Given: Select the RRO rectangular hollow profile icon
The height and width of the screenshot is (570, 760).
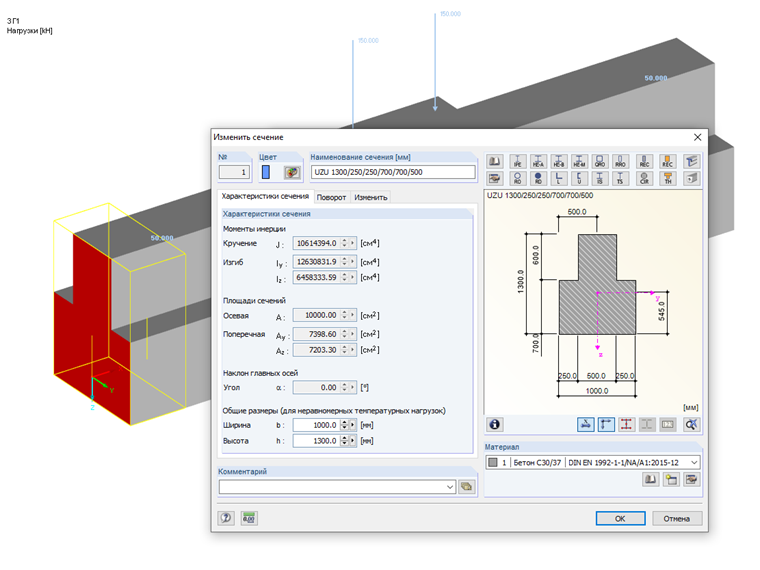Looking at the screenshot, I should click(620, 161).
